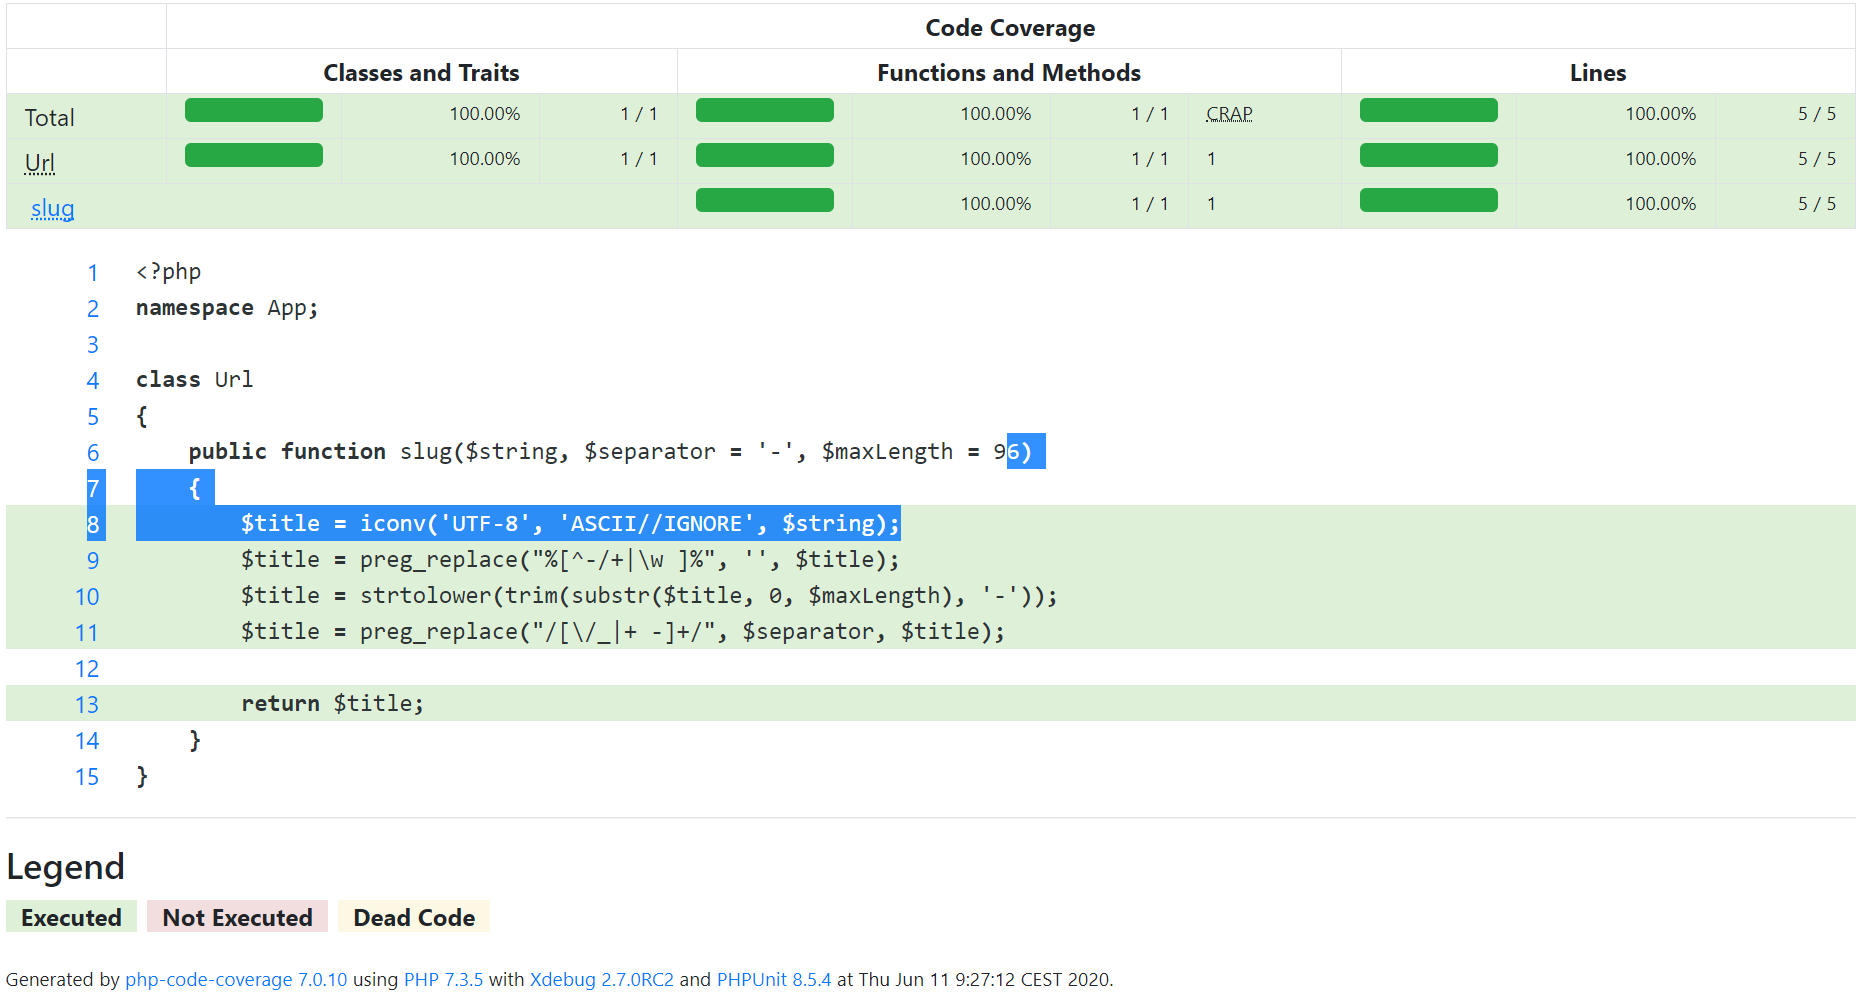Click the 'public function slug' declaration line
This screenshot has width=1861, height=1004.
[610, 452]
